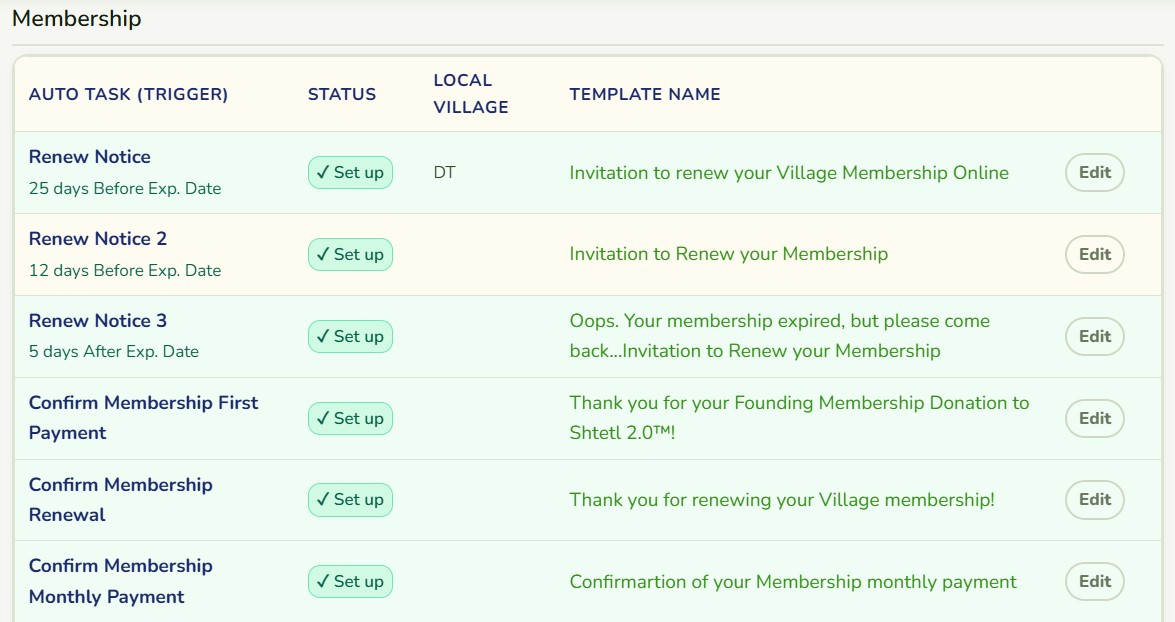Edit Confirm Membership First Payment task

(x=1094, y=418)
